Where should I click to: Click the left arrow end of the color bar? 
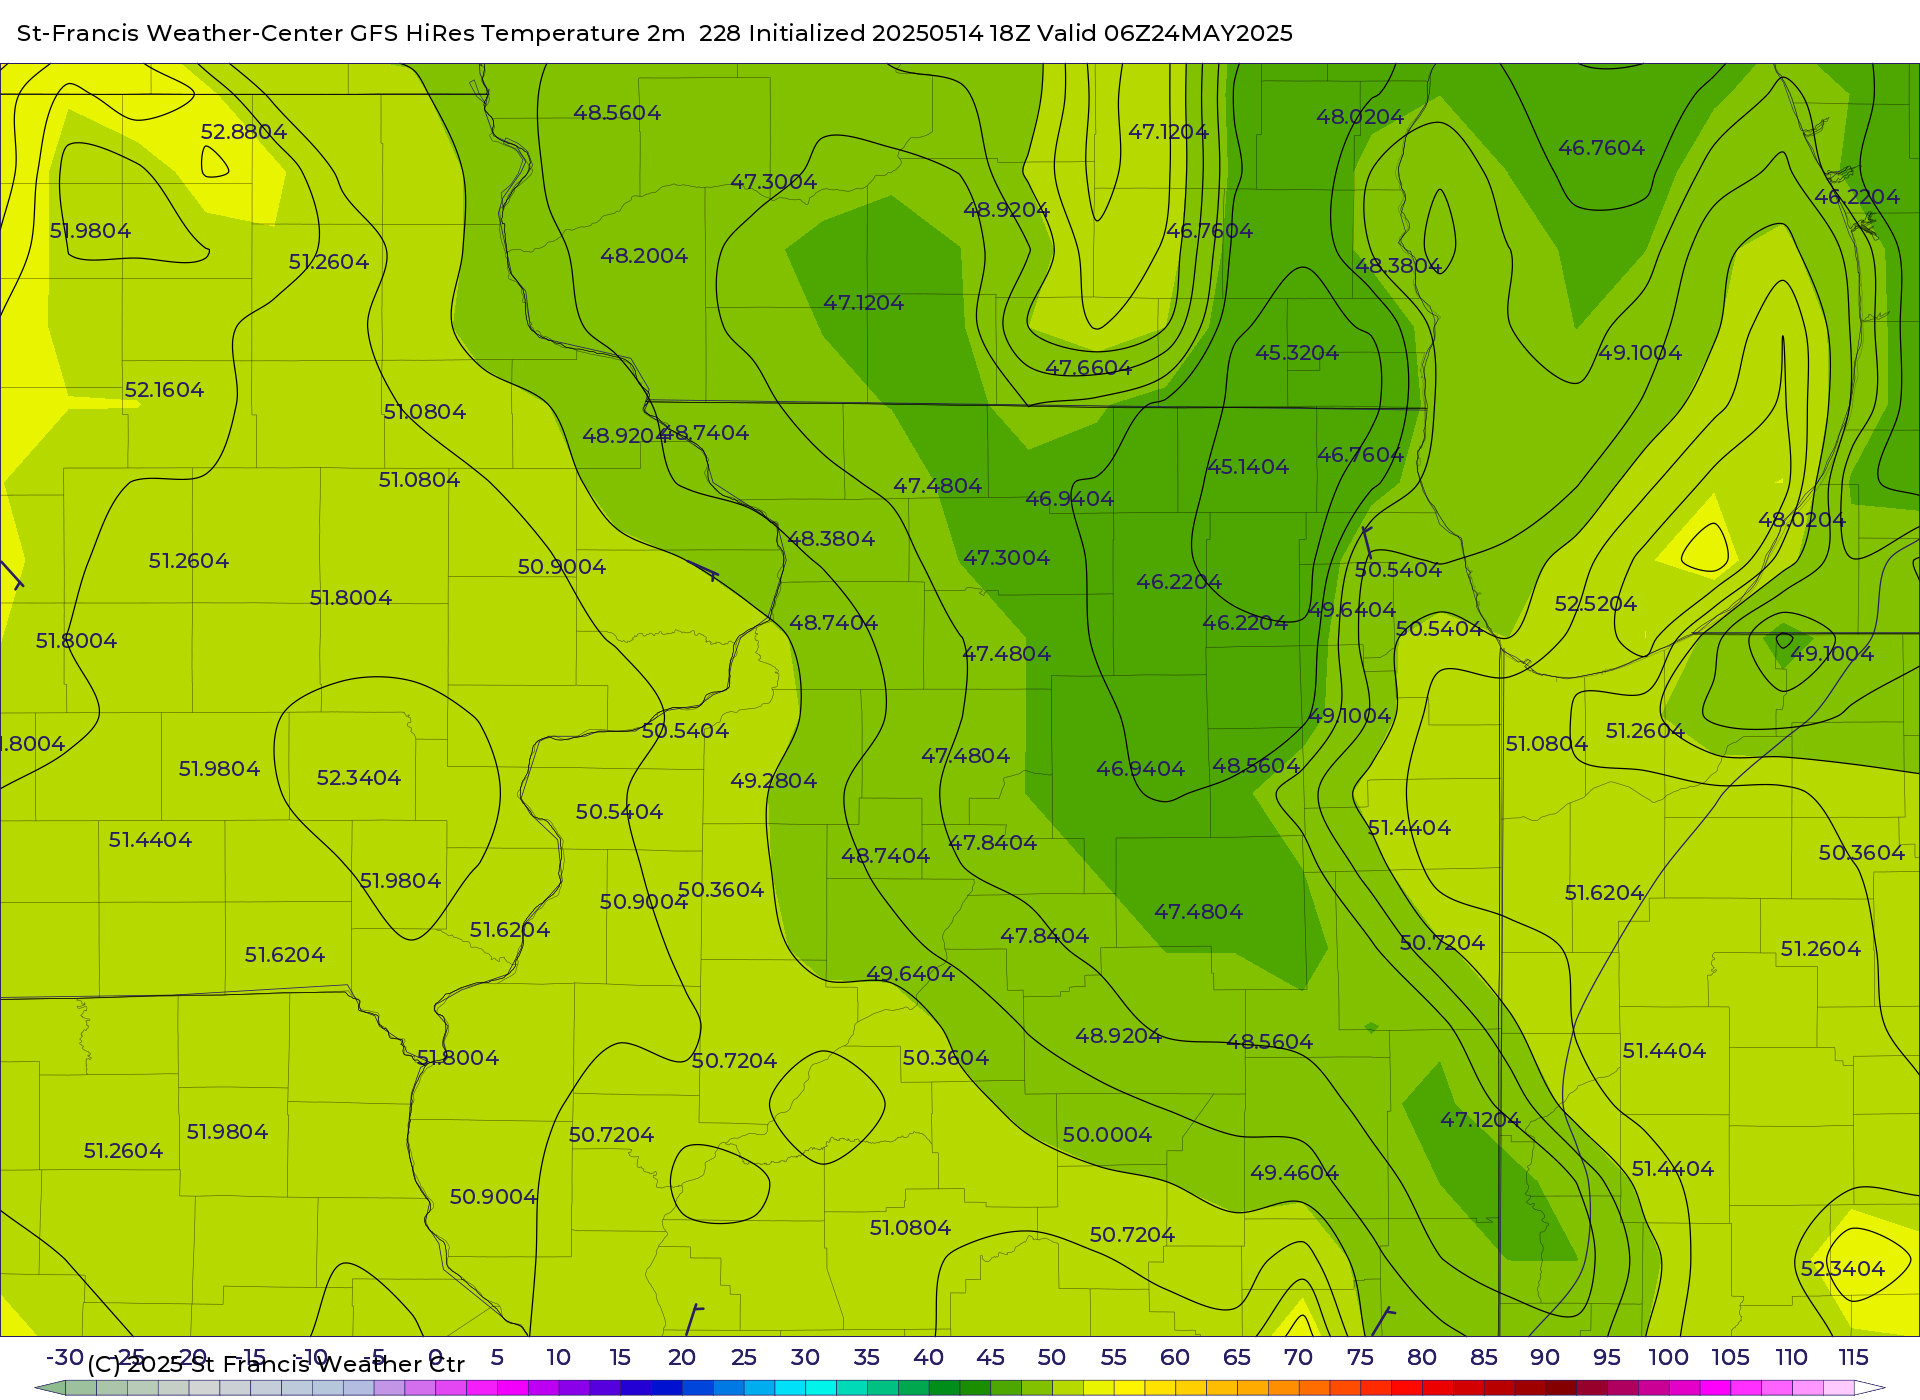tap(50, 1388)
